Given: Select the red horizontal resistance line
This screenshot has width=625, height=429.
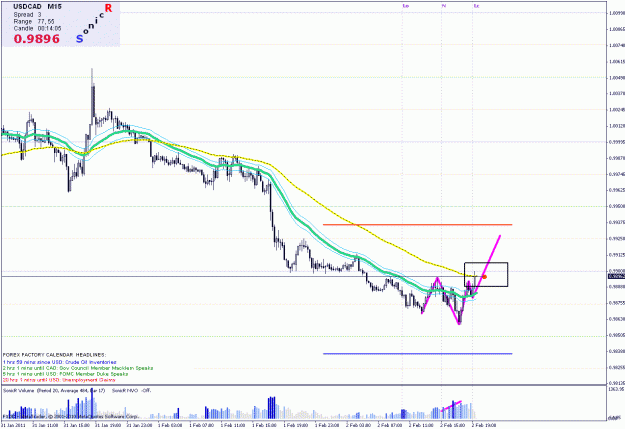Looking at the screenshot, I should pyautogui.click(x=417, y=225).
